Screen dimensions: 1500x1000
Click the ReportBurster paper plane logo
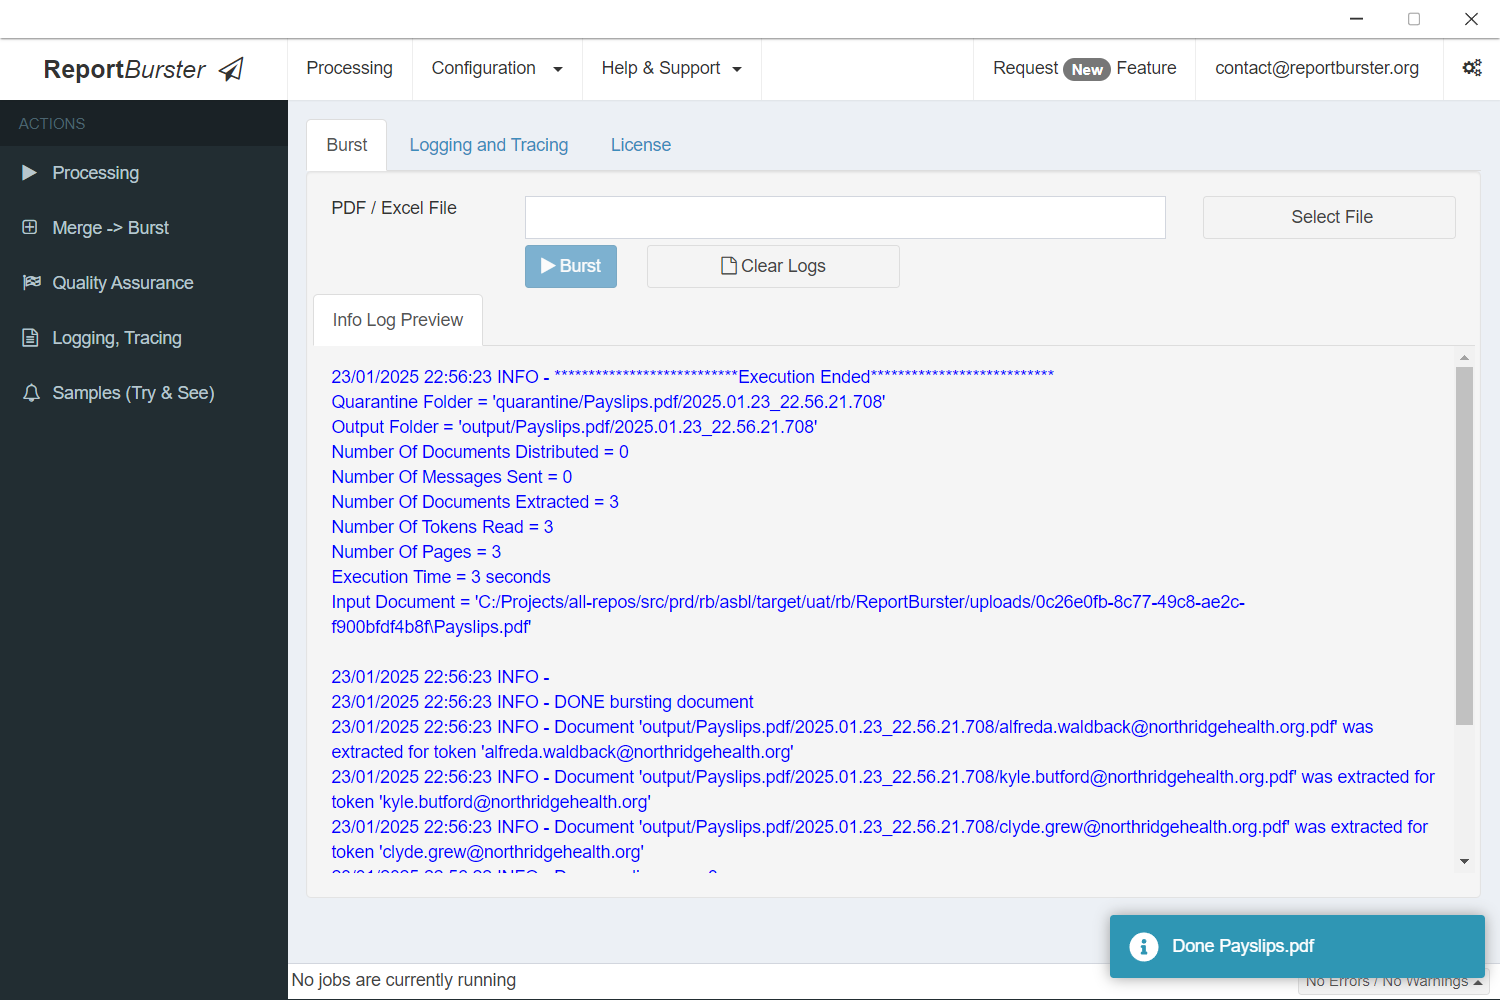tap(229, 68)
